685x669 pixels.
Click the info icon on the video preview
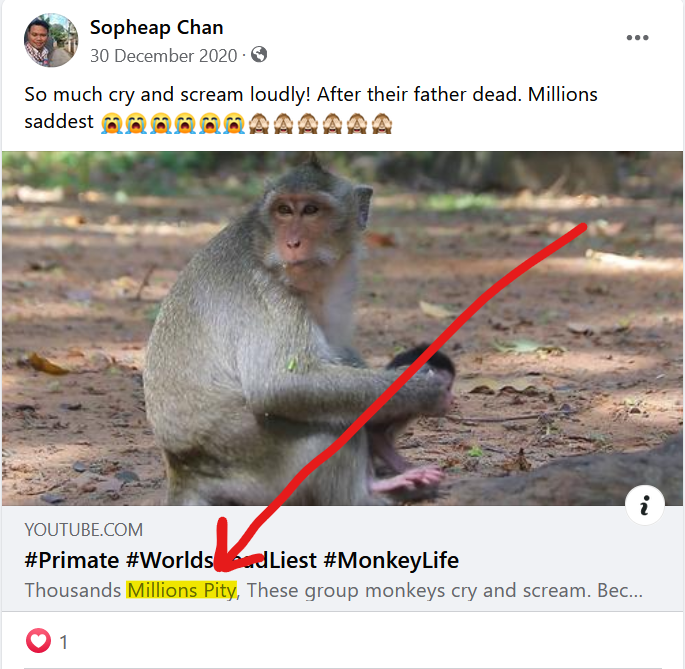tap(645, 507)
